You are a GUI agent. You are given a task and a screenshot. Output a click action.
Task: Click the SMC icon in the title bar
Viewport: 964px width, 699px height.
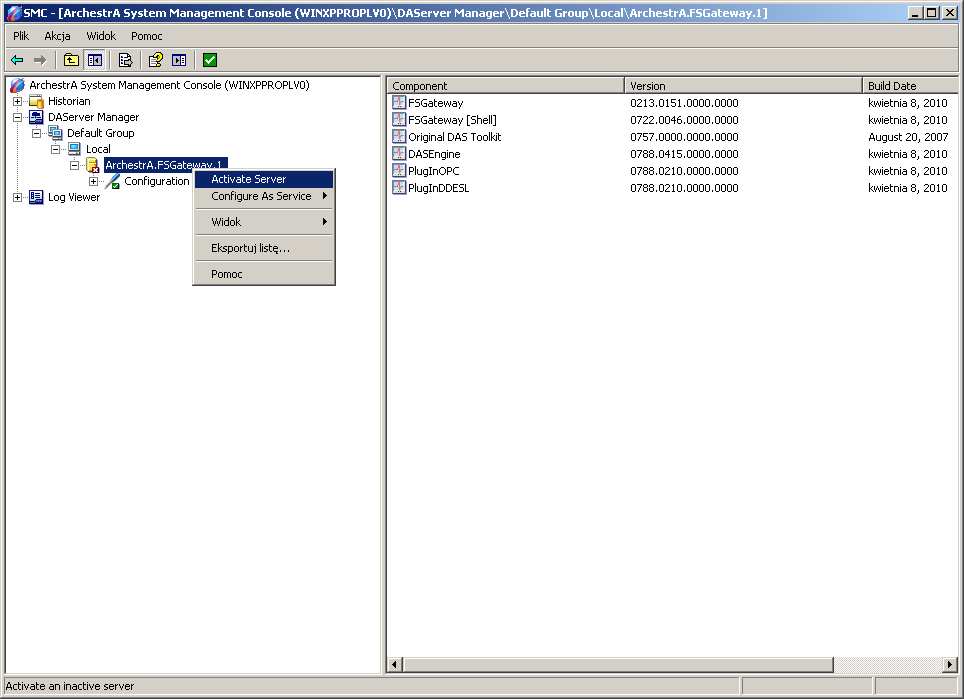pyautogui.click(x=14, y=13)
